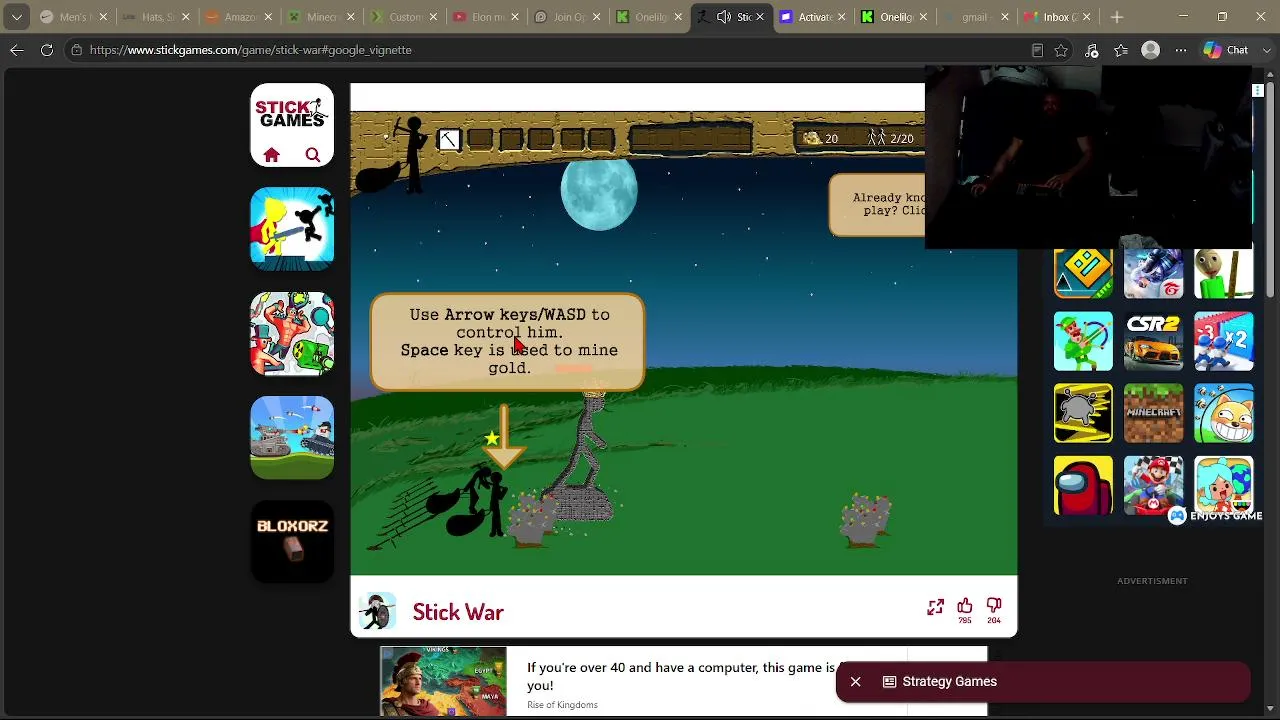This screenshot has width=1280, height=720.
Task: Click the browser back arrow
Action: pyautogui.click(x=17, y=50)
